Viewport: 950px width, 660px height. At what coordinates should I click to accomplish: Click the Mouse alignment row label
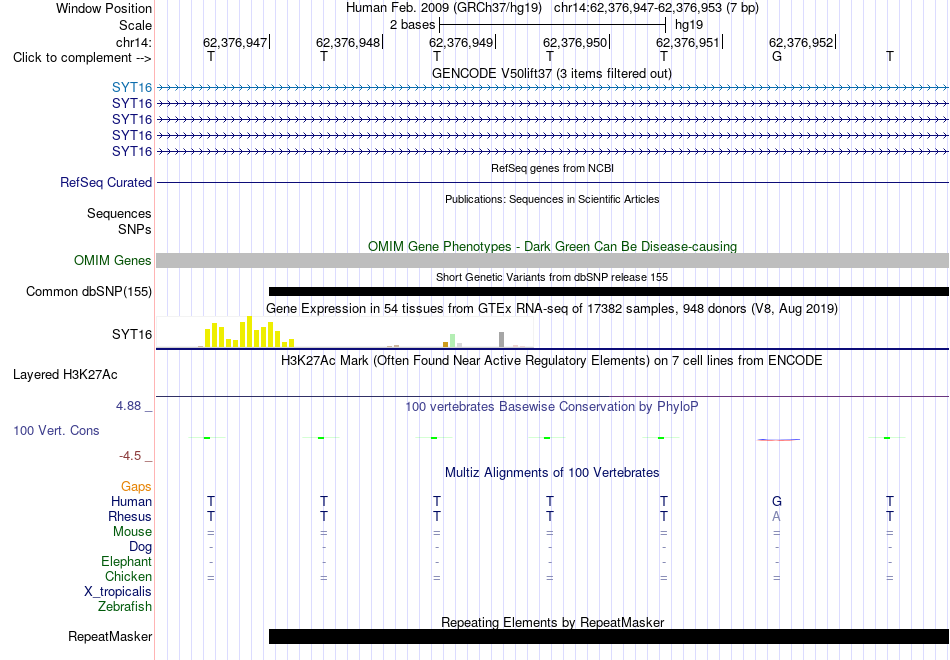coord(132,532)
